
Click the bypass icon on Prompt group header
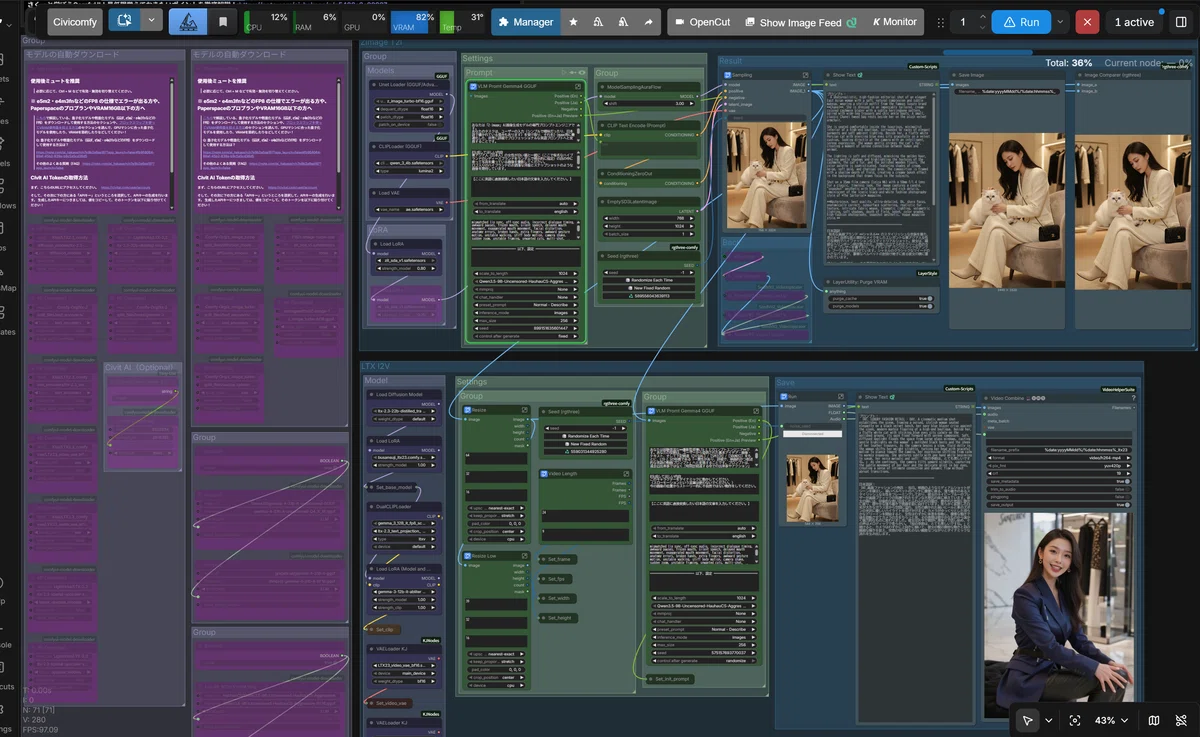coord(571,73)
